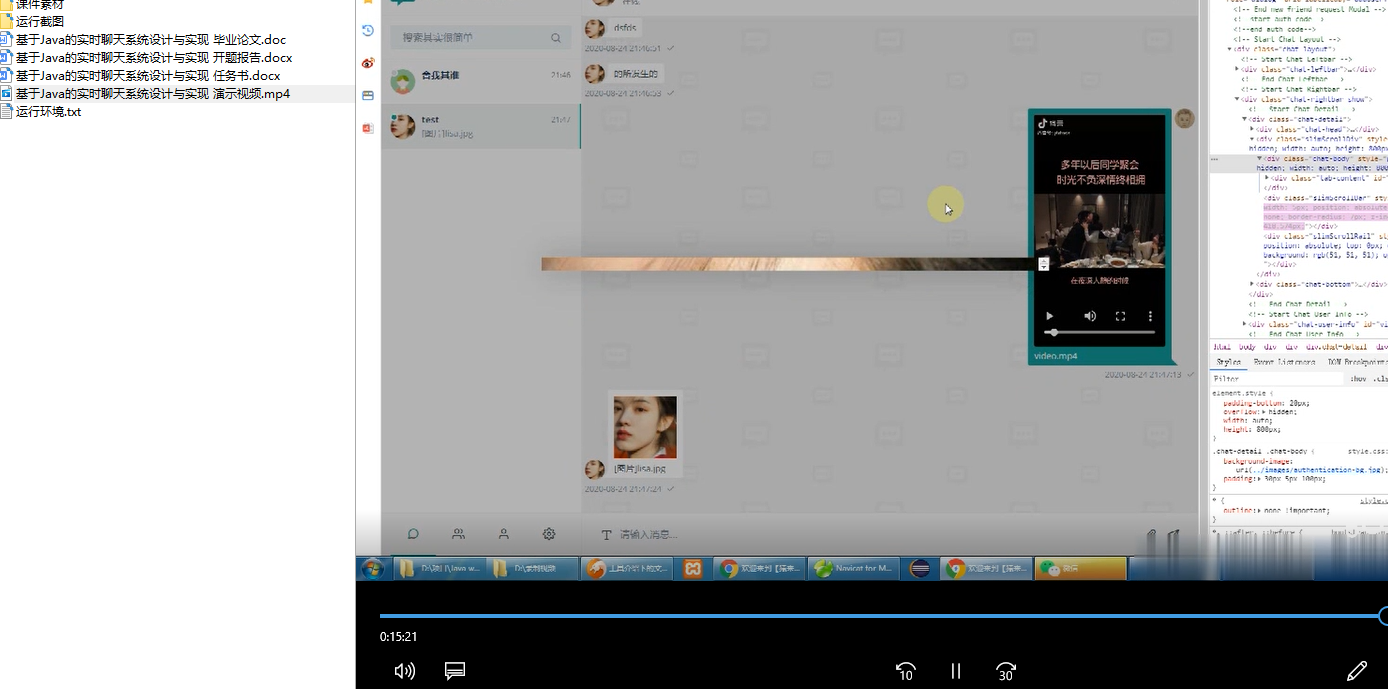The width and height of the screenshot is (1388, 689).
Task: Open the group contacts icon at bottom
Action: coord(458,534)
